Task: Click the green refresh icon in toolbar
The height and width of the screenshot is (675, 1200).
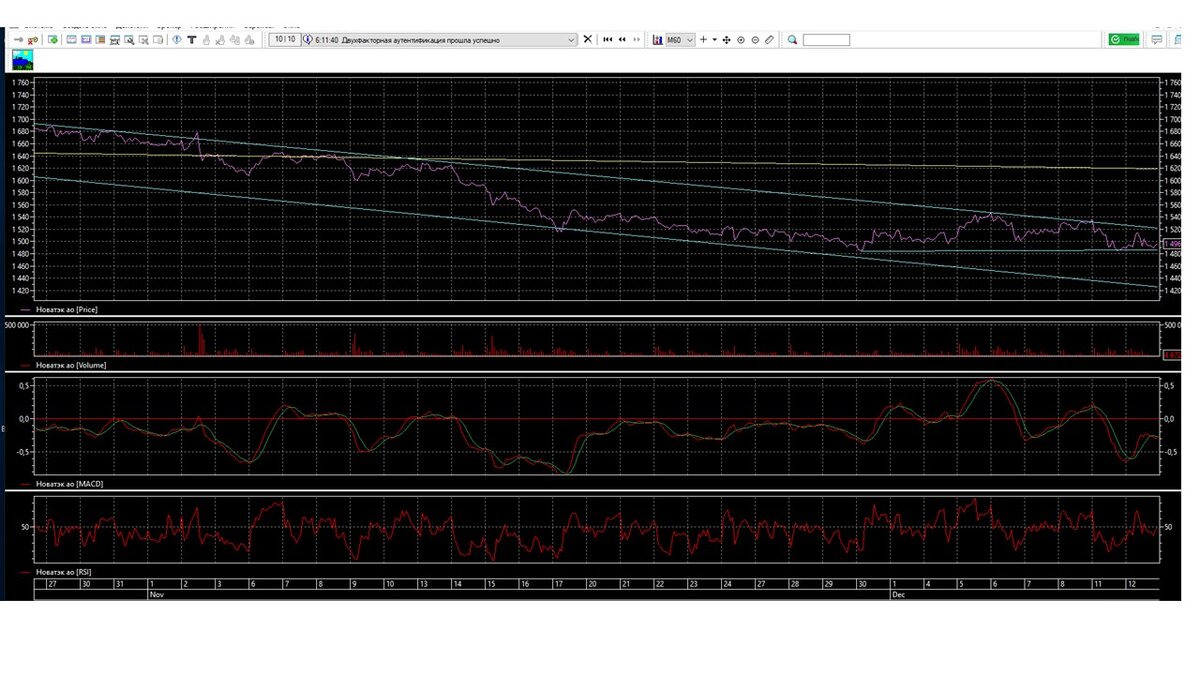Action: (x=52, y=40)
